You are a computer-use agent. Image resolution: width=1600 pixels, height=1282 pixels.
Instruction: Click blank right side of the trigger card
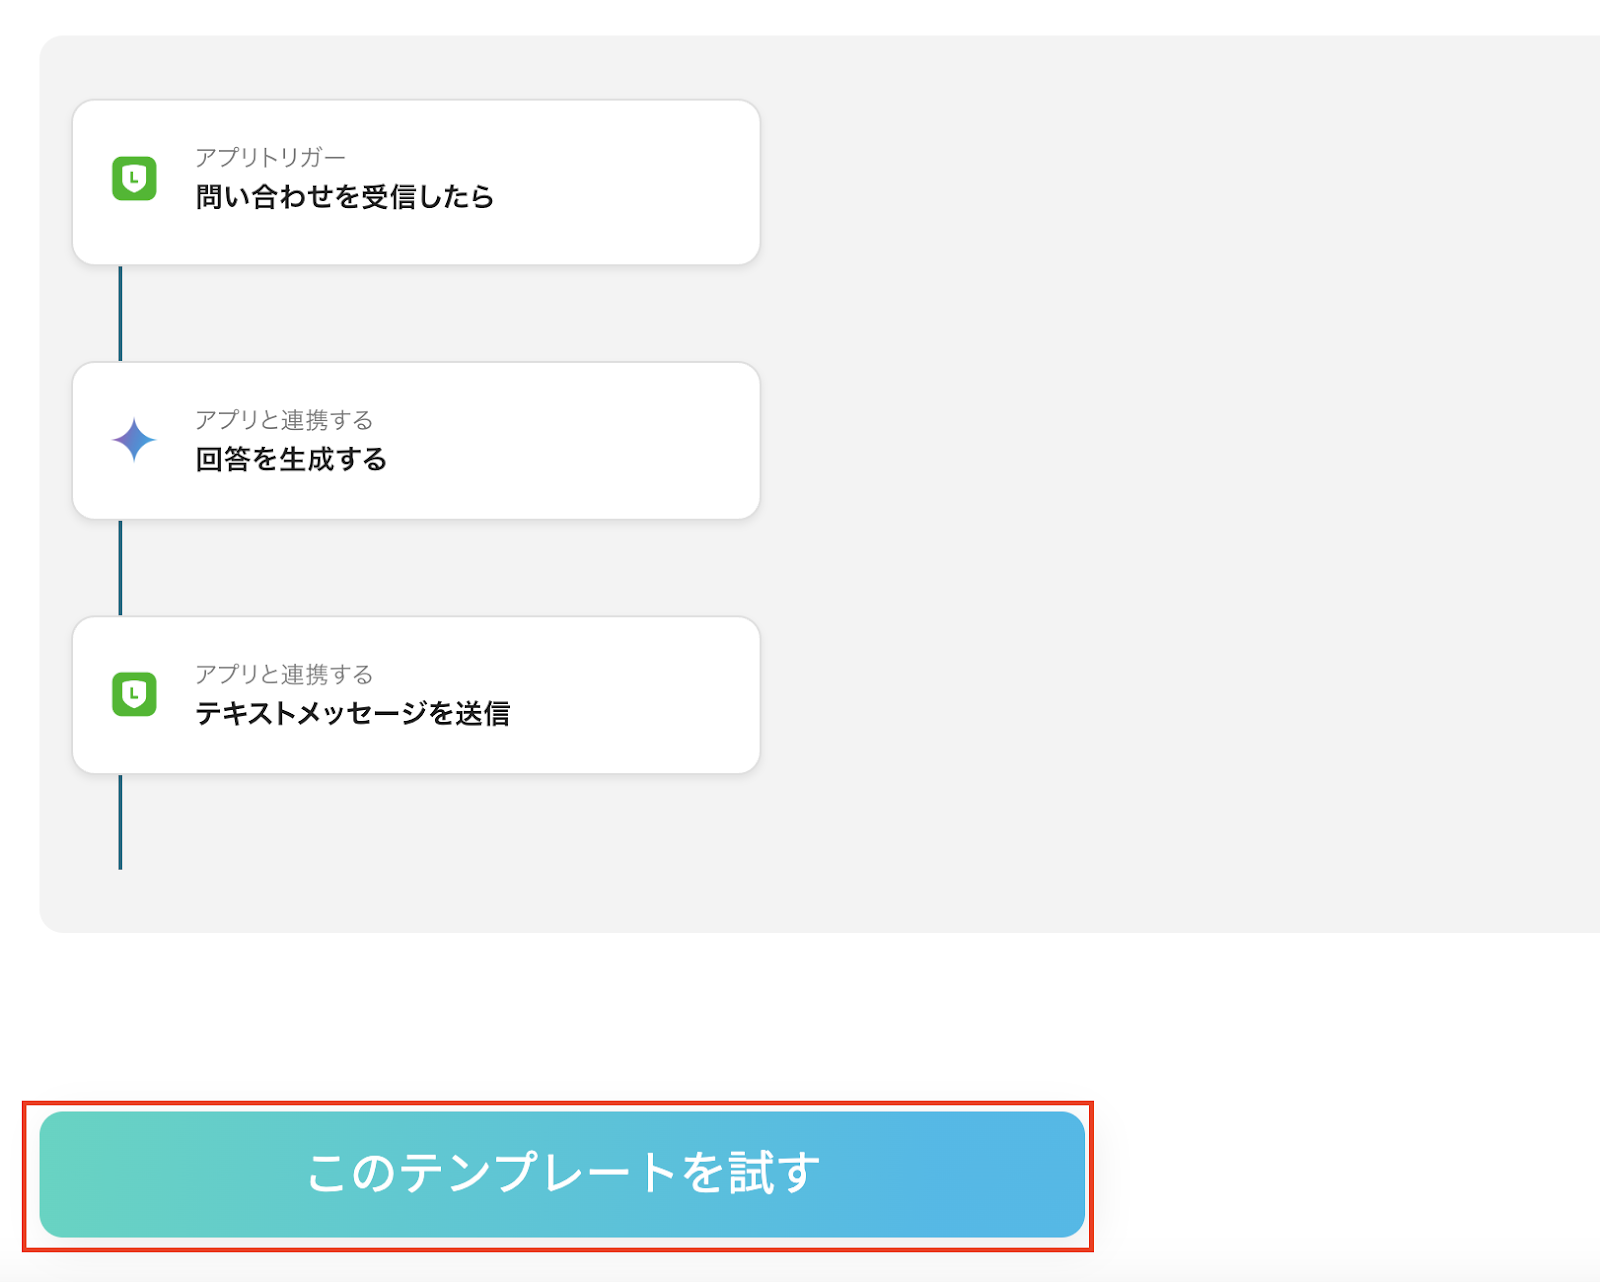(x=640, y=182)
